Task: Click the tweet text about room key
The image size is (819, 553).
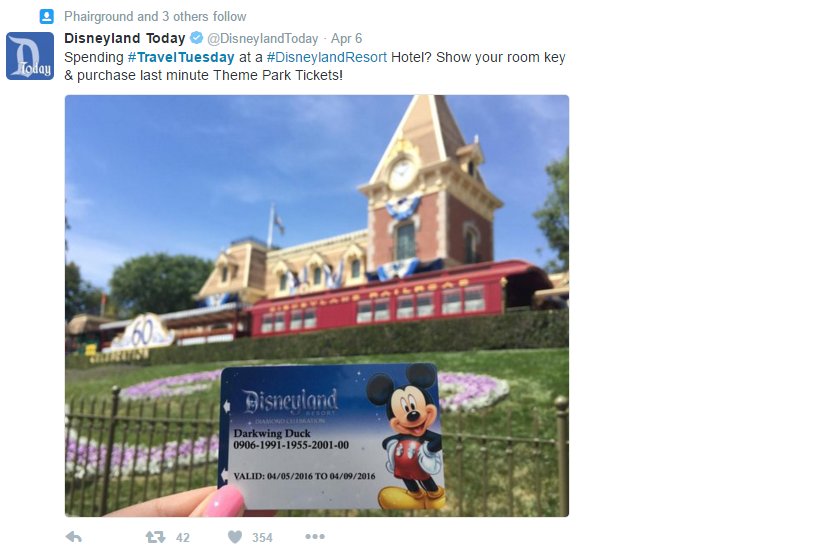Action: (x=315, y=66)
